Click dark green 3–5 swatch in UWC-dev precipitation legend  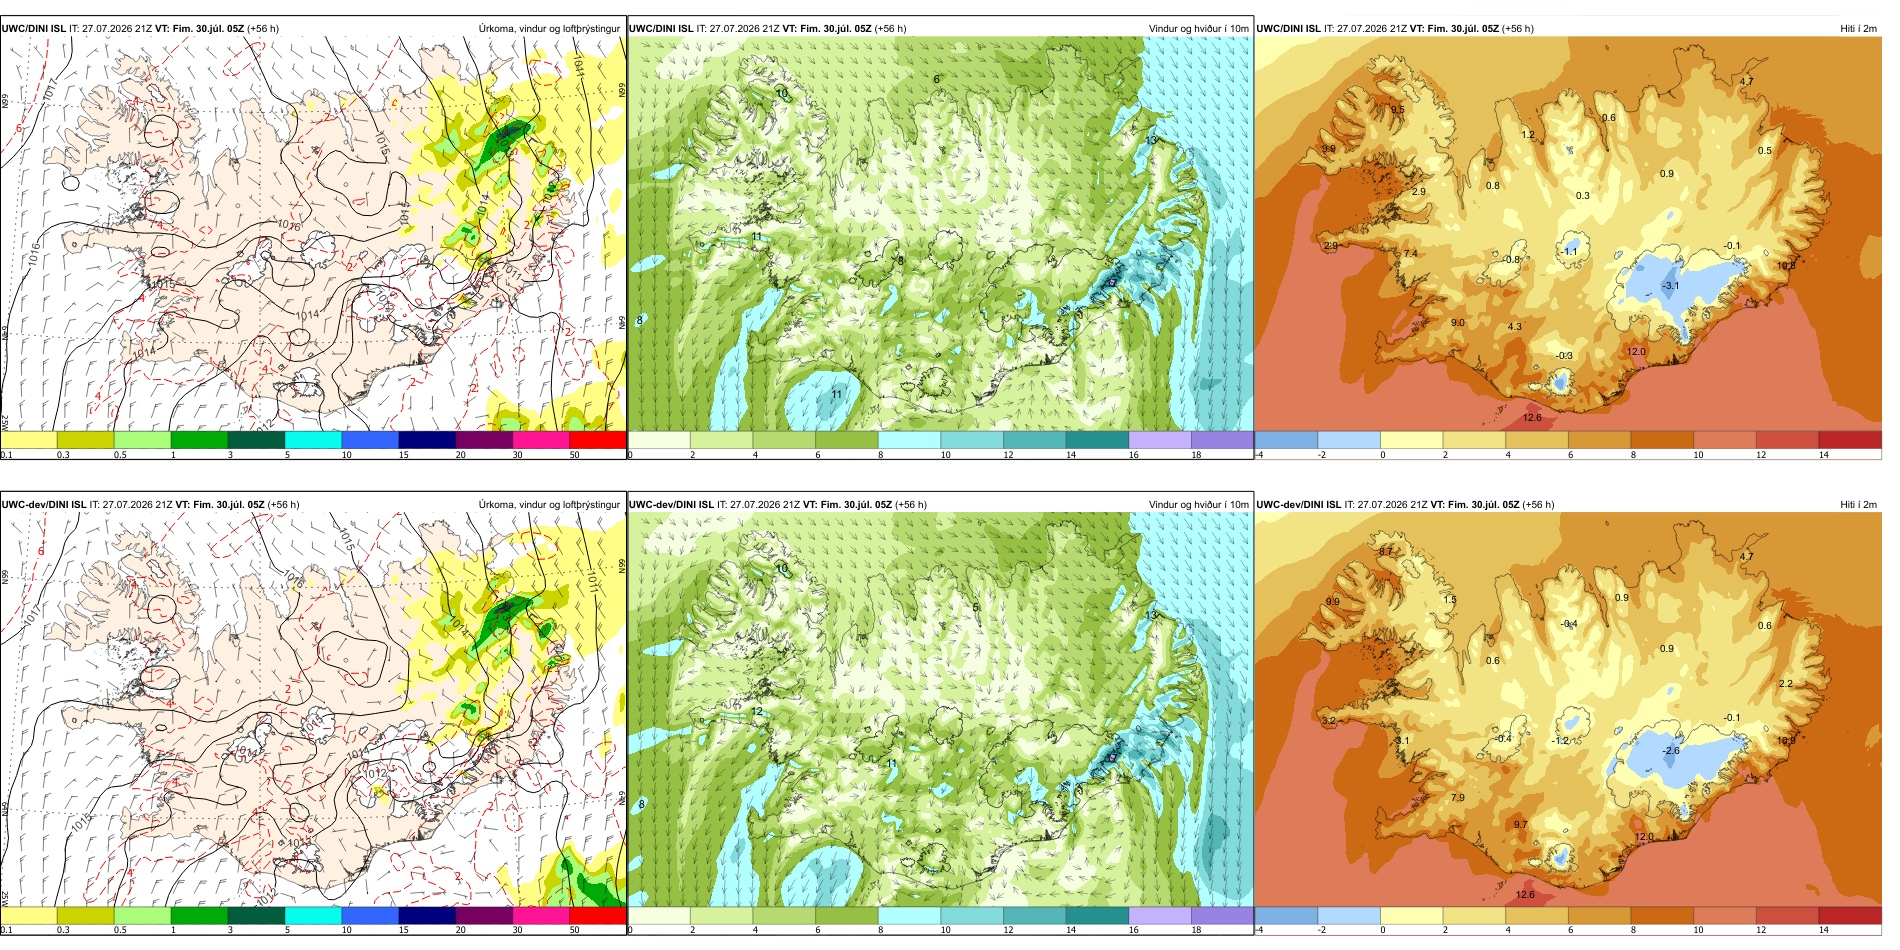point(256,915)
